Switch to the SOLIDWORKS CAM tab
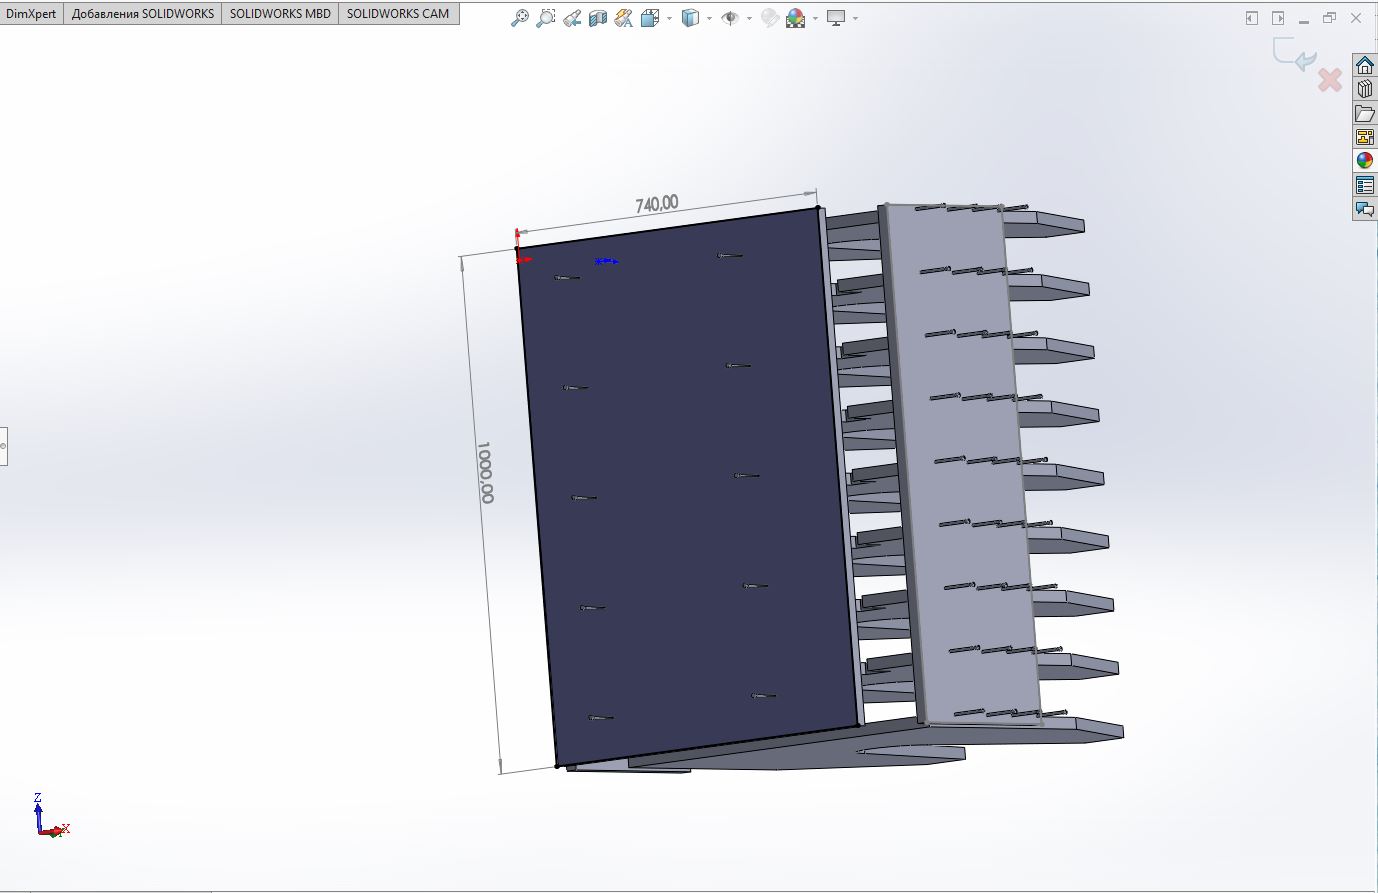The image size is (1378, 893). (x=398, y=14)
